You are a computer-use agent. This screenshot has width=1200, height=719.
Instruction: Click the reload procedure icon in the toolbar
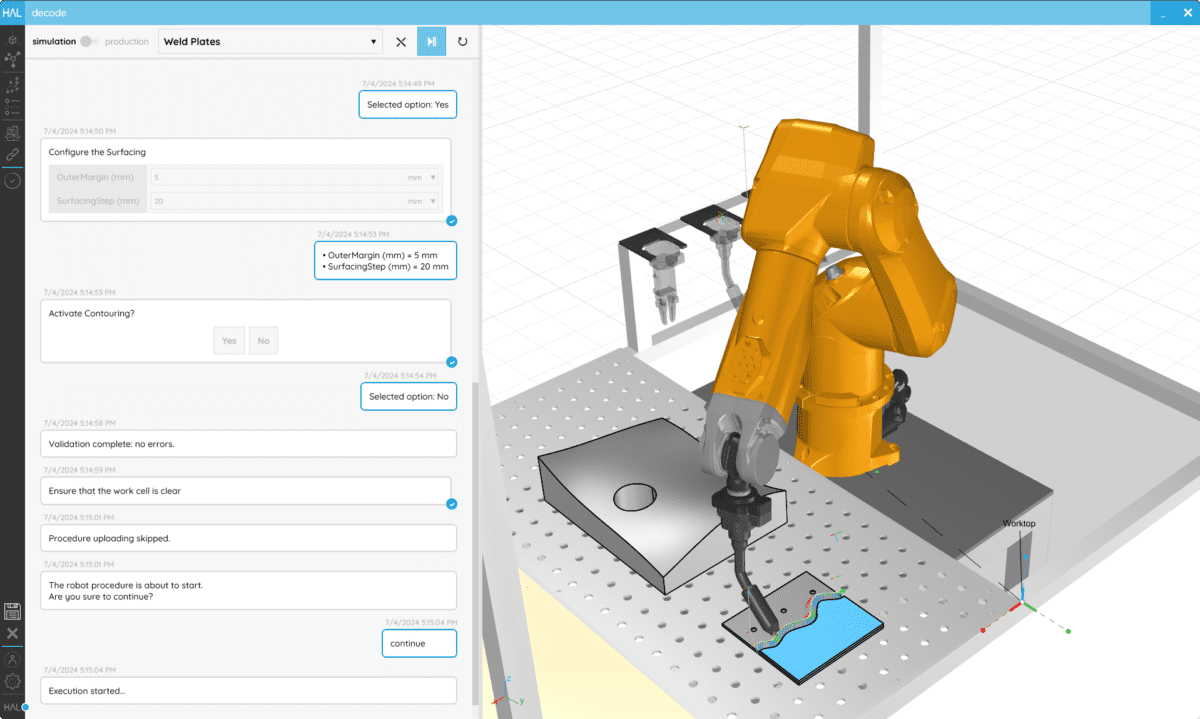(x=461, y=41)
